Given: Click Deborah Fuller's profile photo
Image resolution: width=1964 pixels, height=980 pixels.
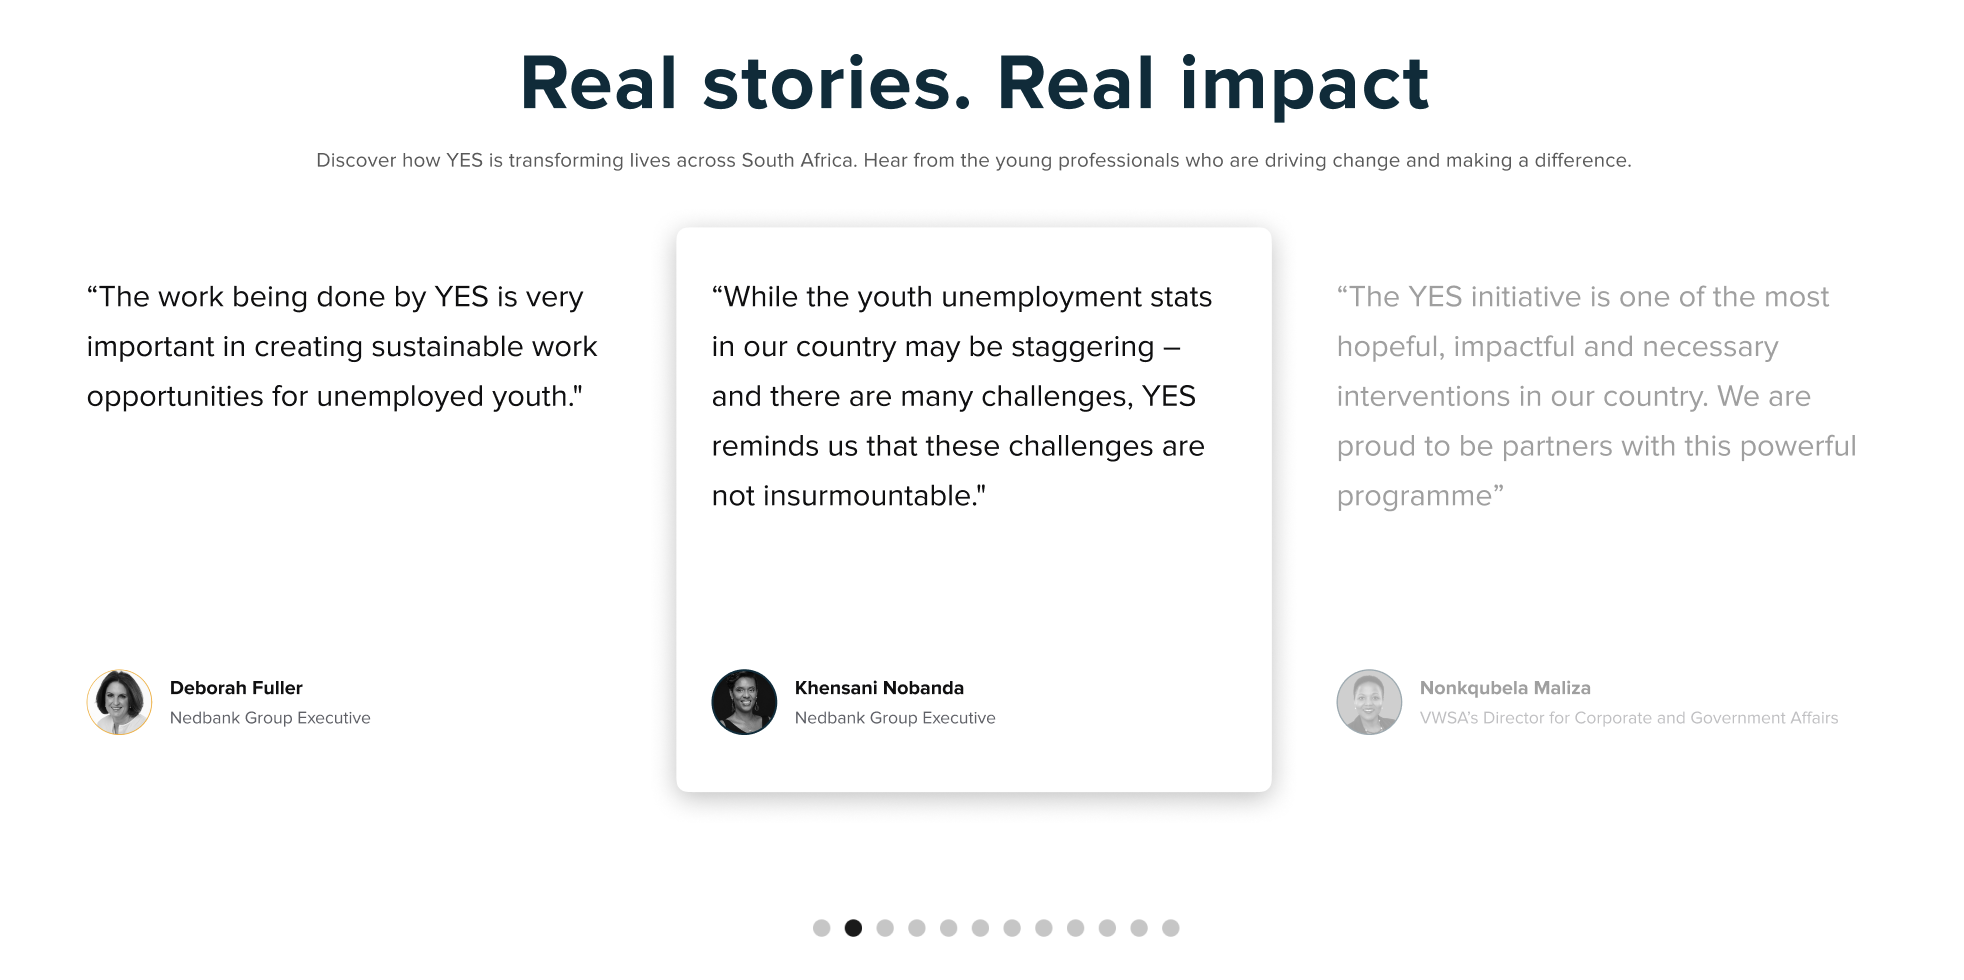Looking at the screenshot, I should tap(119, 702).
